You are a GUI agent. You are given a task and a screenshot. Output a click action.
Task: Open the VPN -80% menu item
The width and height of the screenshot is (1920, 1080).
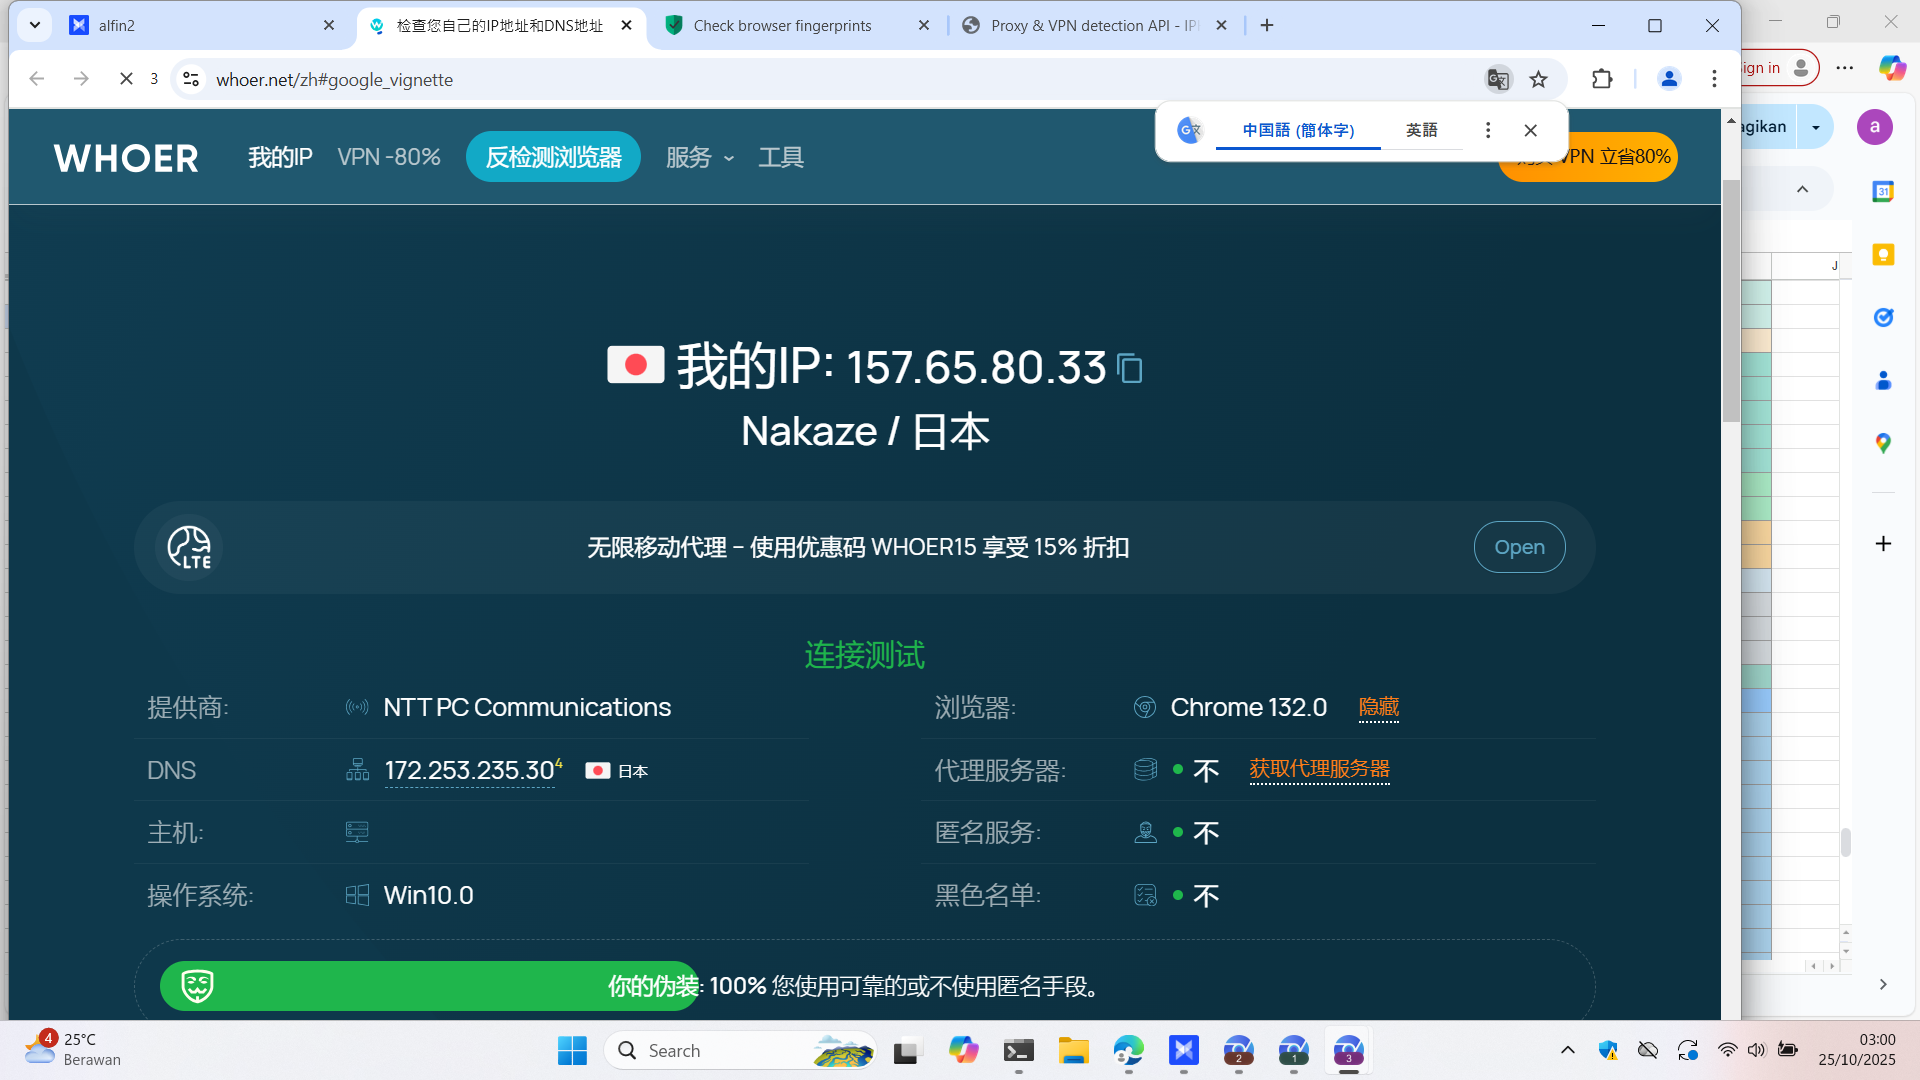tap(389, 157)
